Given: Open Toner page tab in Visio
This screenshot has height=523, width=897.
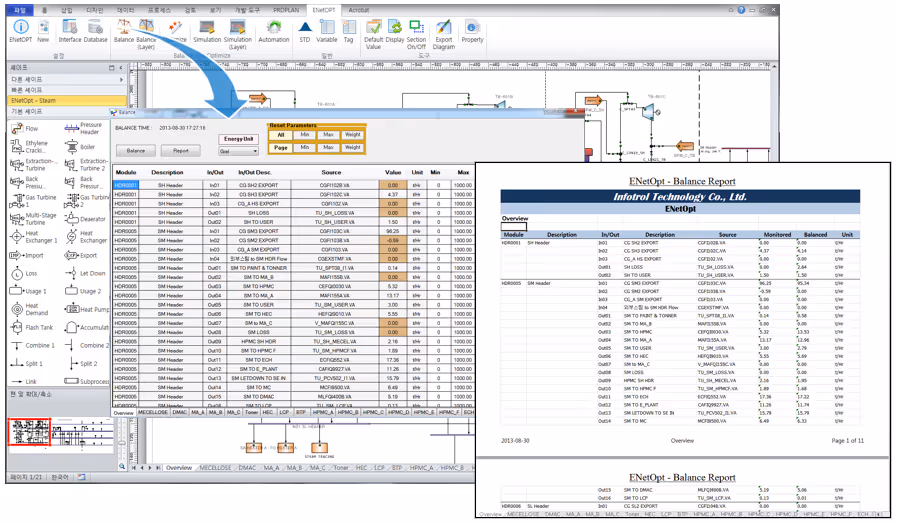Looking at the screenshot, I should (341, 467).
